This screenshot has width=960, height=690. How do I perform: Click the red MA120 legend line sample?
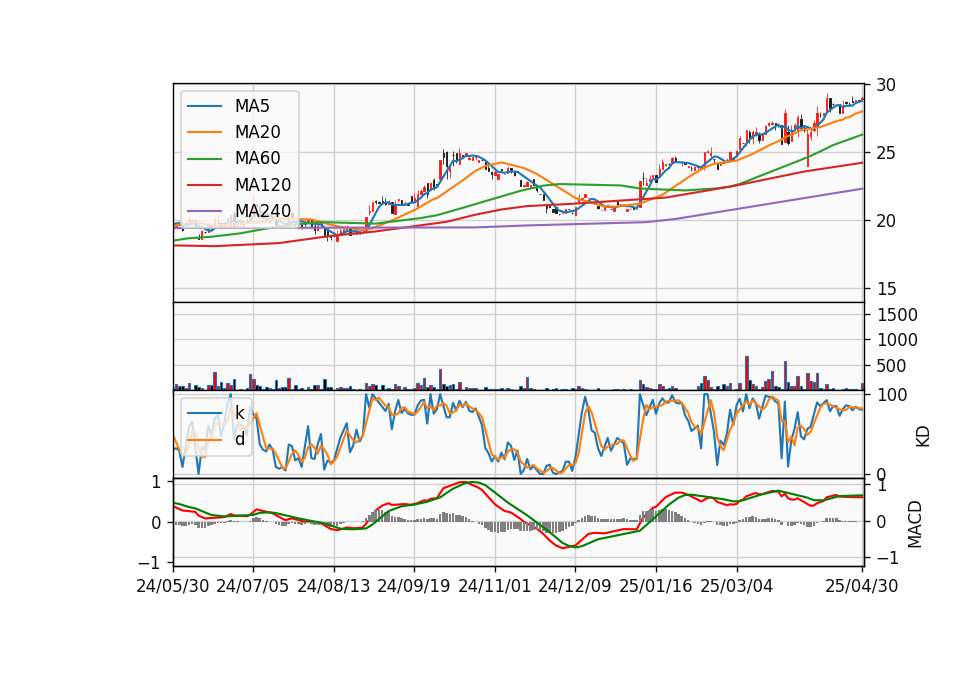[204, 185]
